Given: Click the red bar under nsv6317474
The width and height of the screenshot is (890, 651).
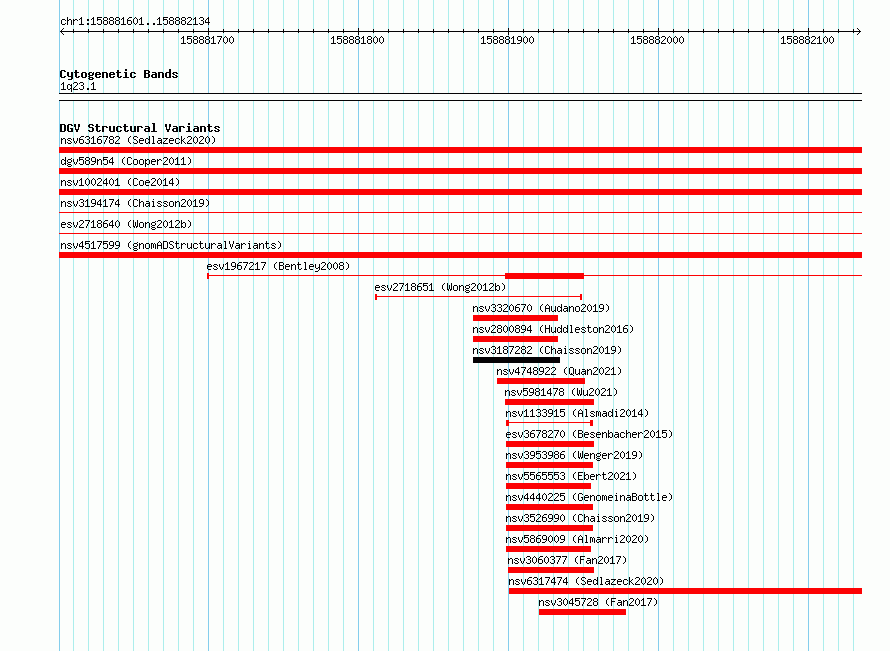Looking at the screenshot, I should [x=685, y=591].
